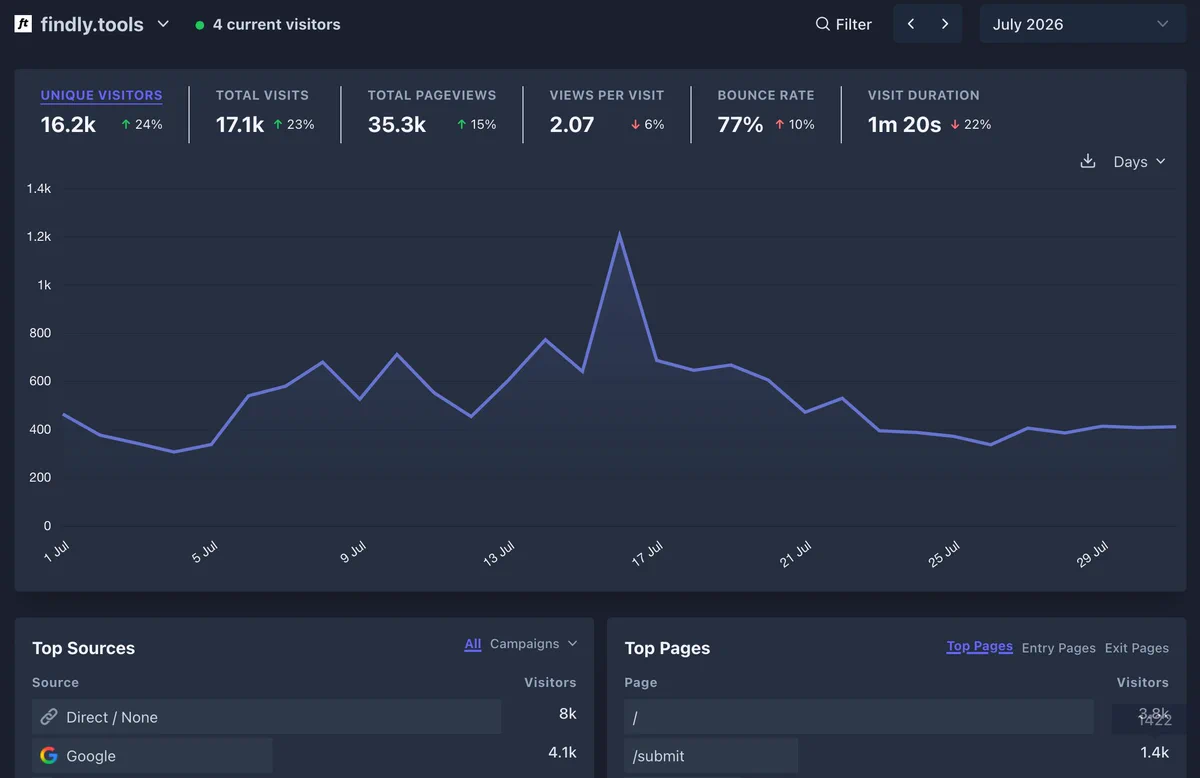Click the 17.1k total visits value
This screenshot has width=1200, height=778.
point(240,125)
